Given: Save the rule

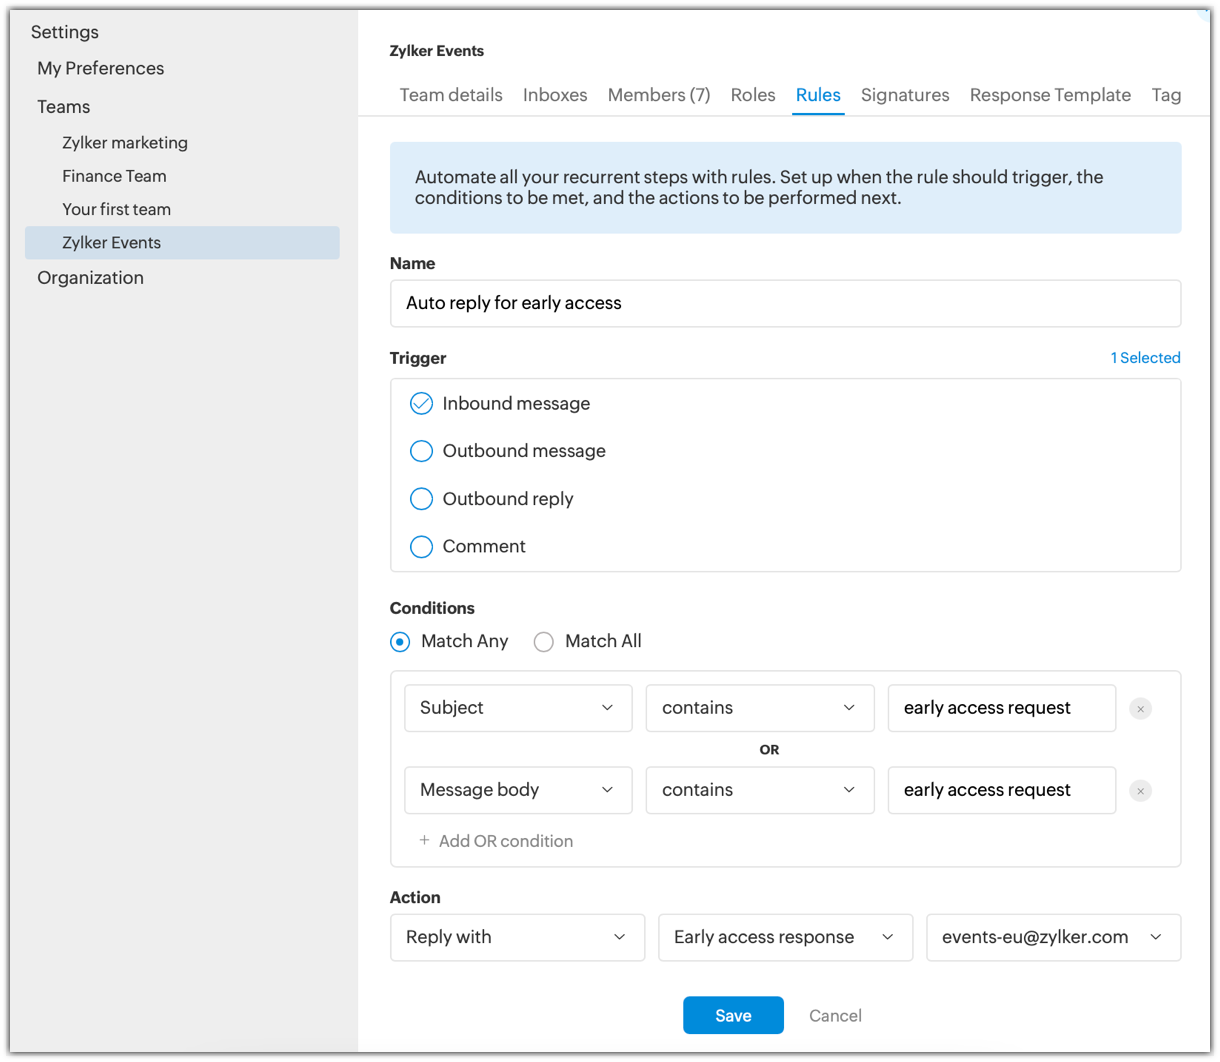Looking at the screenshot, I should [x=733, y=1015].
